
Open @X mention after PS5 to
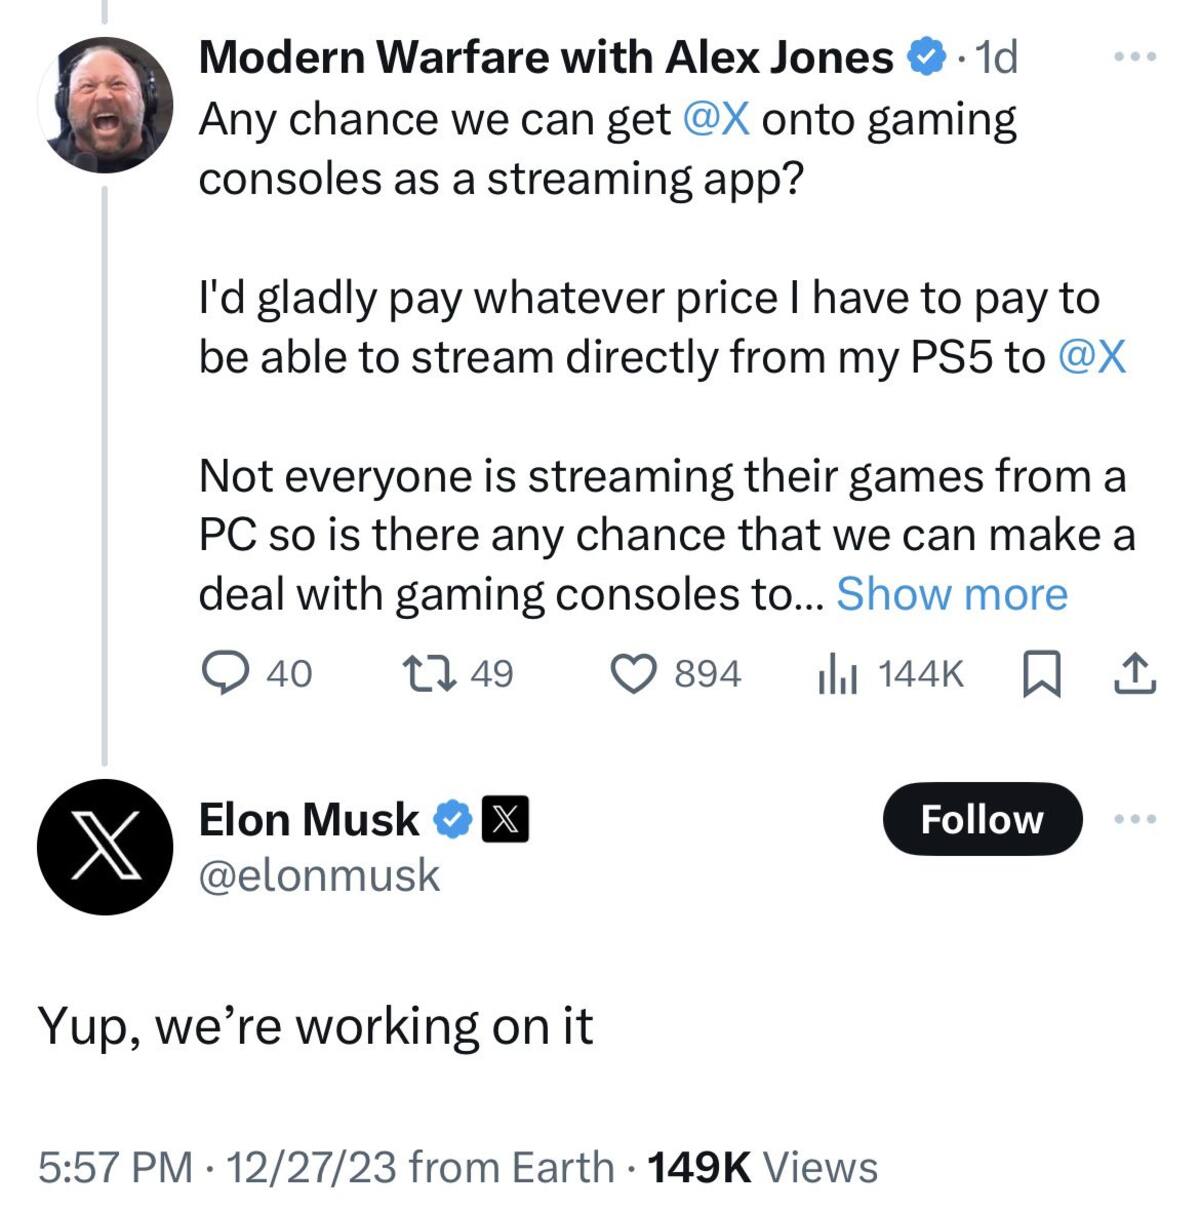pos(1092,357)
